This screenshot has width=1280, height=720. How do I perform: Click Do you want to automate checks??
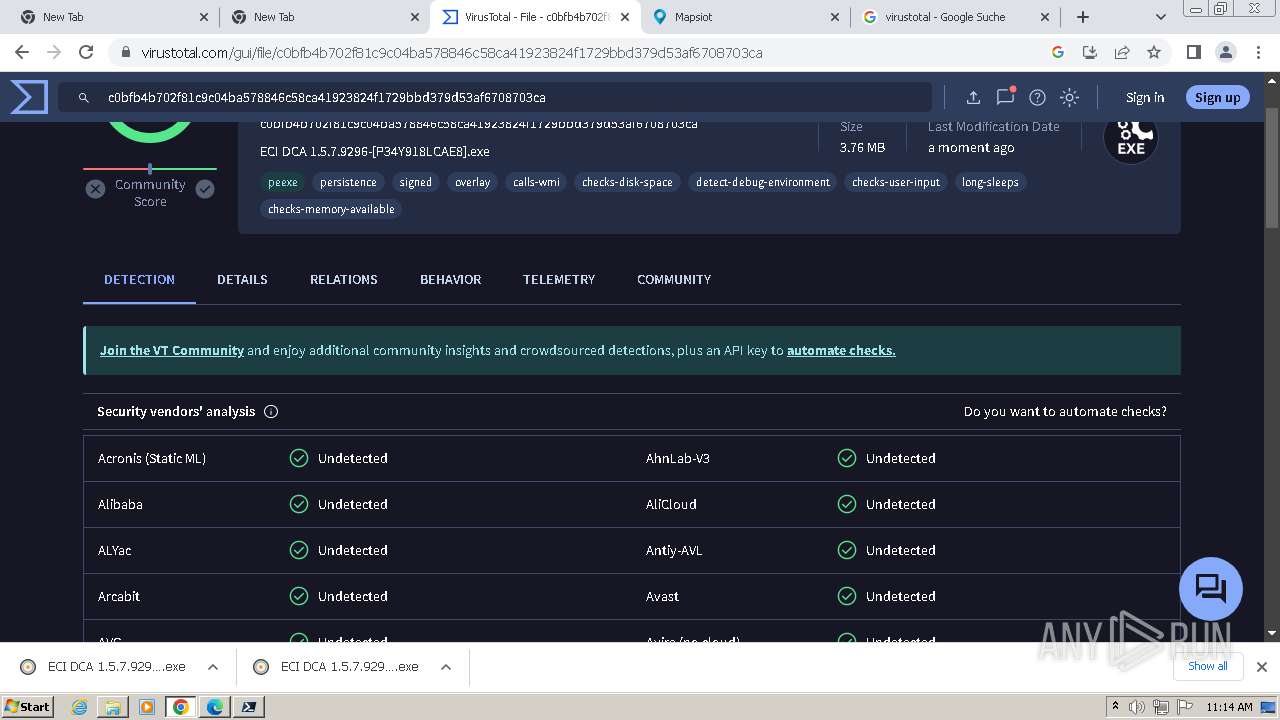(1065, 411)
